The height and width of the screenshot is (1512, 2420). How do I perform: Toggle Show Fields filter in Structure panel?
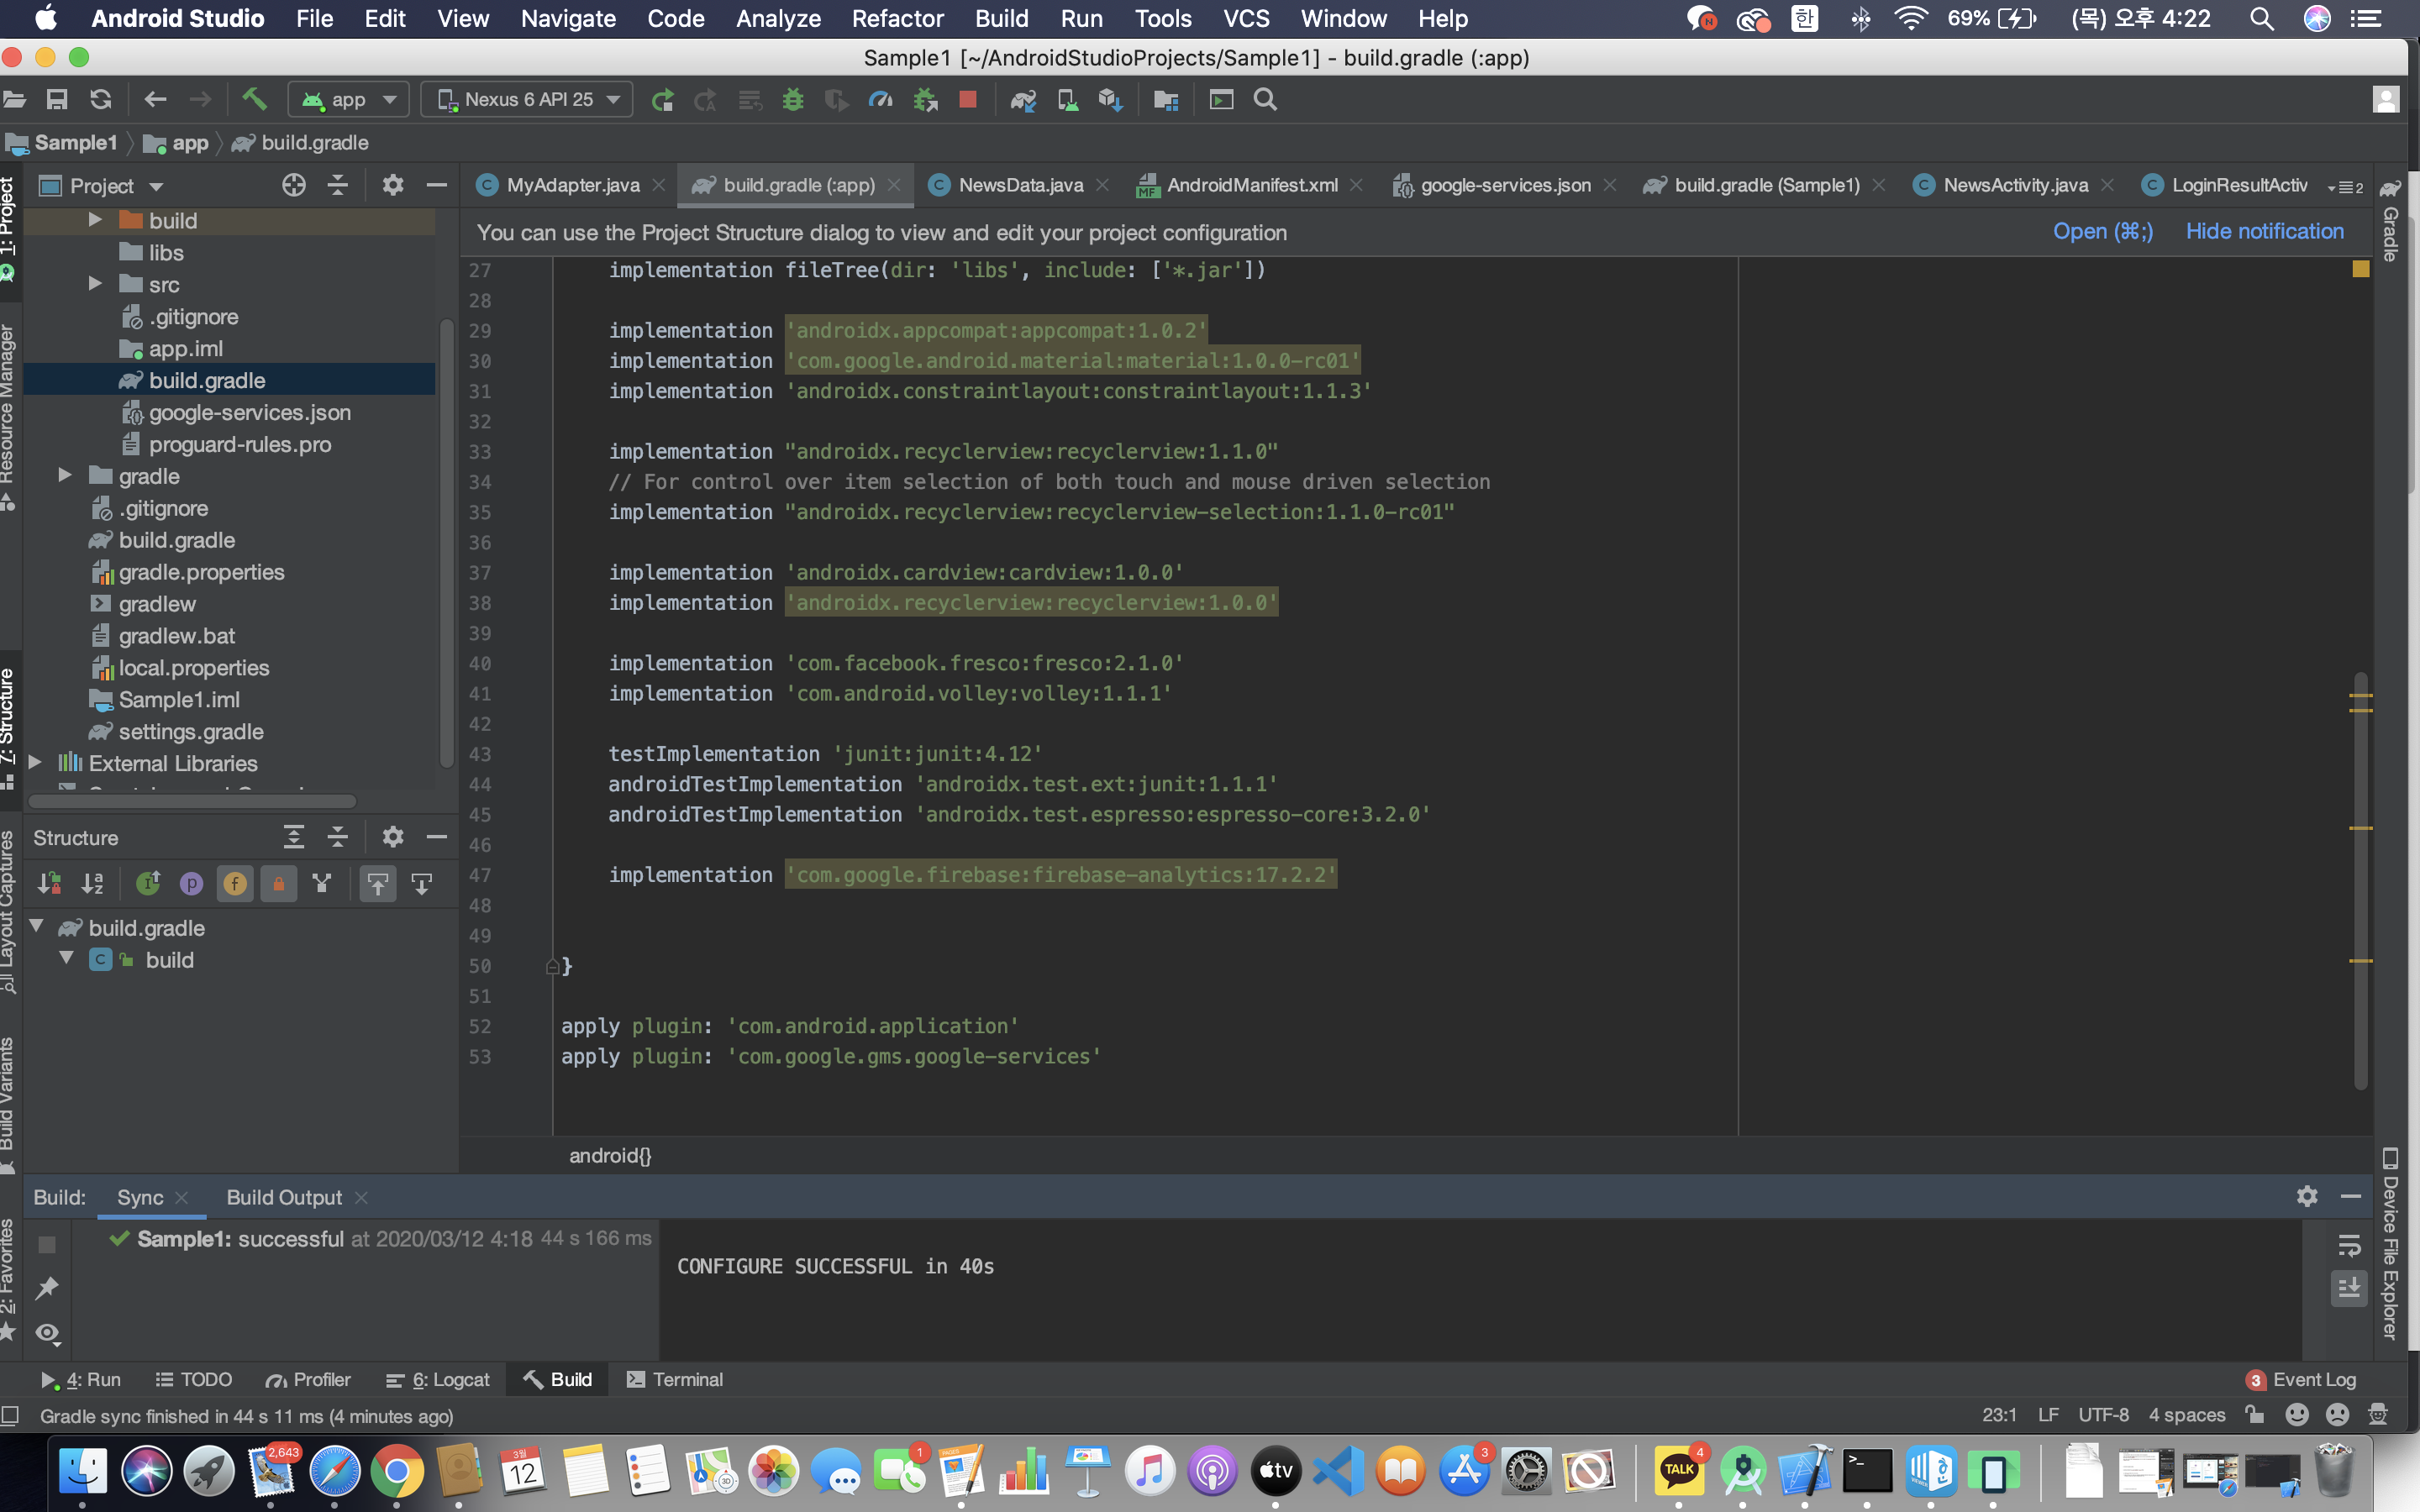point(235,884)
